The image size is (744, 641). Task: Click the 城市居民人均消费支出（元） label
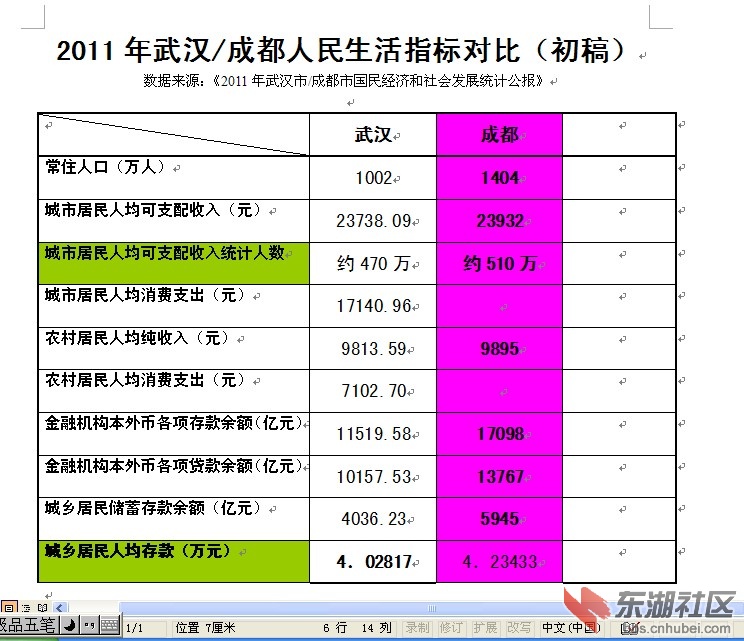tap(145, 295)
